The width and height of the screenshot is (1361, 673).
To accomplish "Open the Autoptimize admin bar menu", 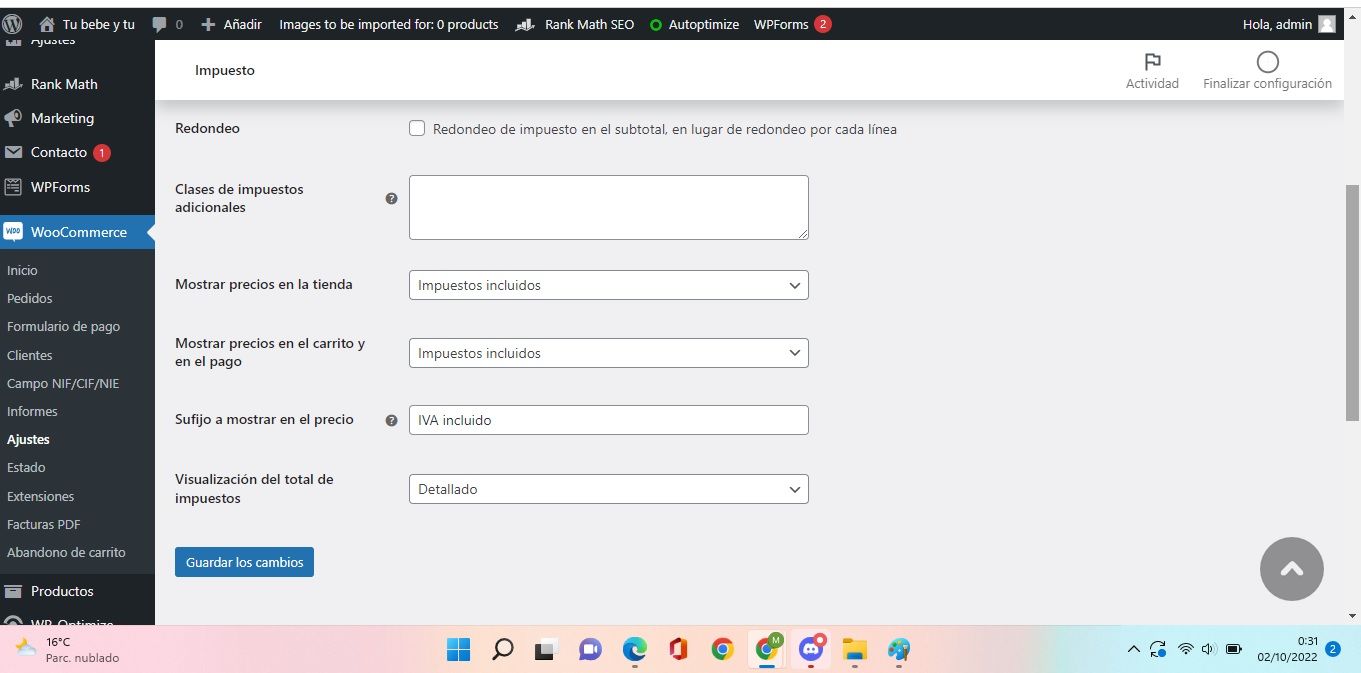I will [x=694, y=24].
